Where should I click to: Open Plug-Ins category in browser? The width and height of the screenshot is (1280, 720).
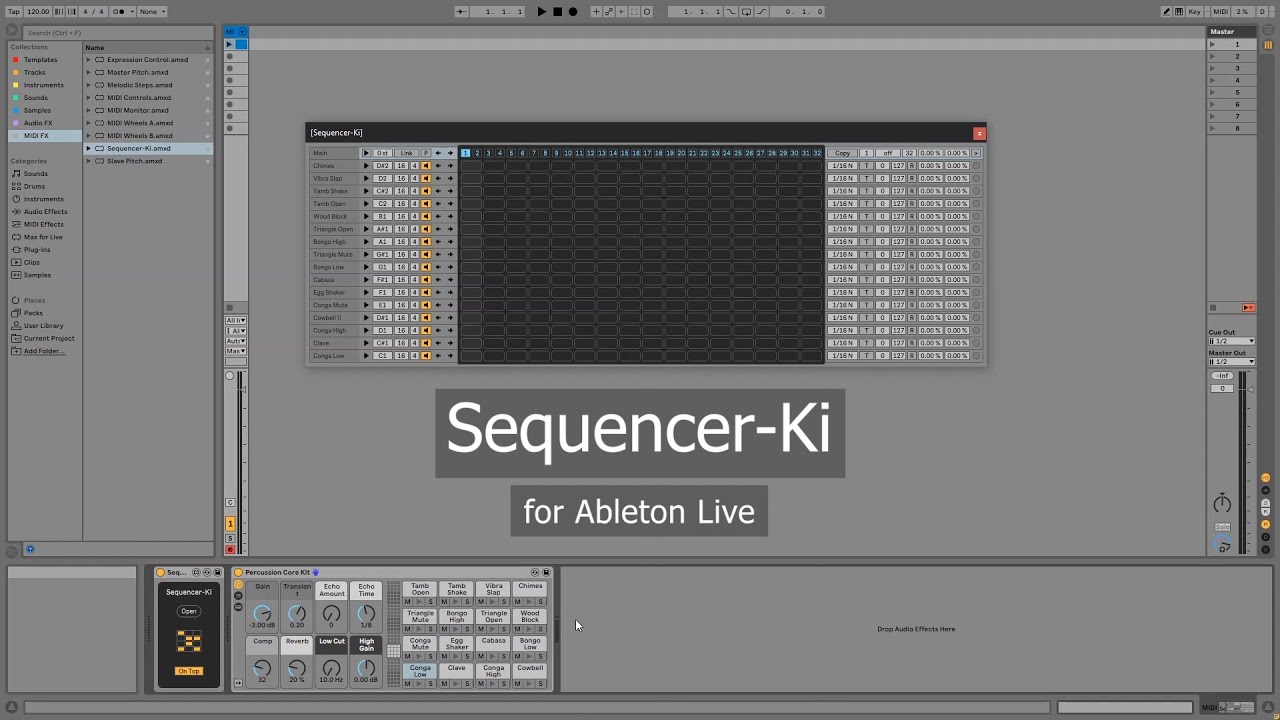[37, 250]
